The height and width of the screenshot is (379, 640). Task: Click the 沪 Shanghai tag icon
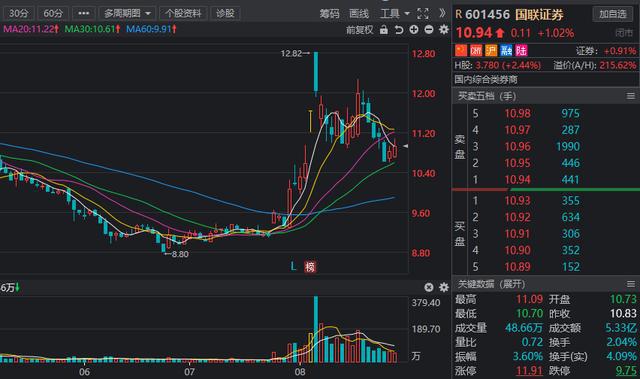coord(491,51)
